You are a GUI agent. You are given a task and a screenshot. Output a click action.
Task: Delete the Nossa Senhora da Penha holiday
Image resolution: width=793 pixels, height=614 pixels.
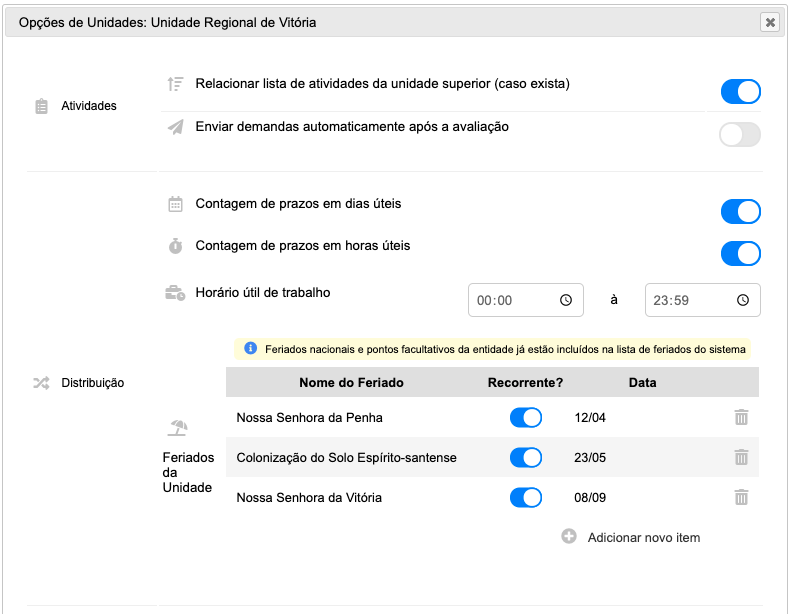[741, 417]
